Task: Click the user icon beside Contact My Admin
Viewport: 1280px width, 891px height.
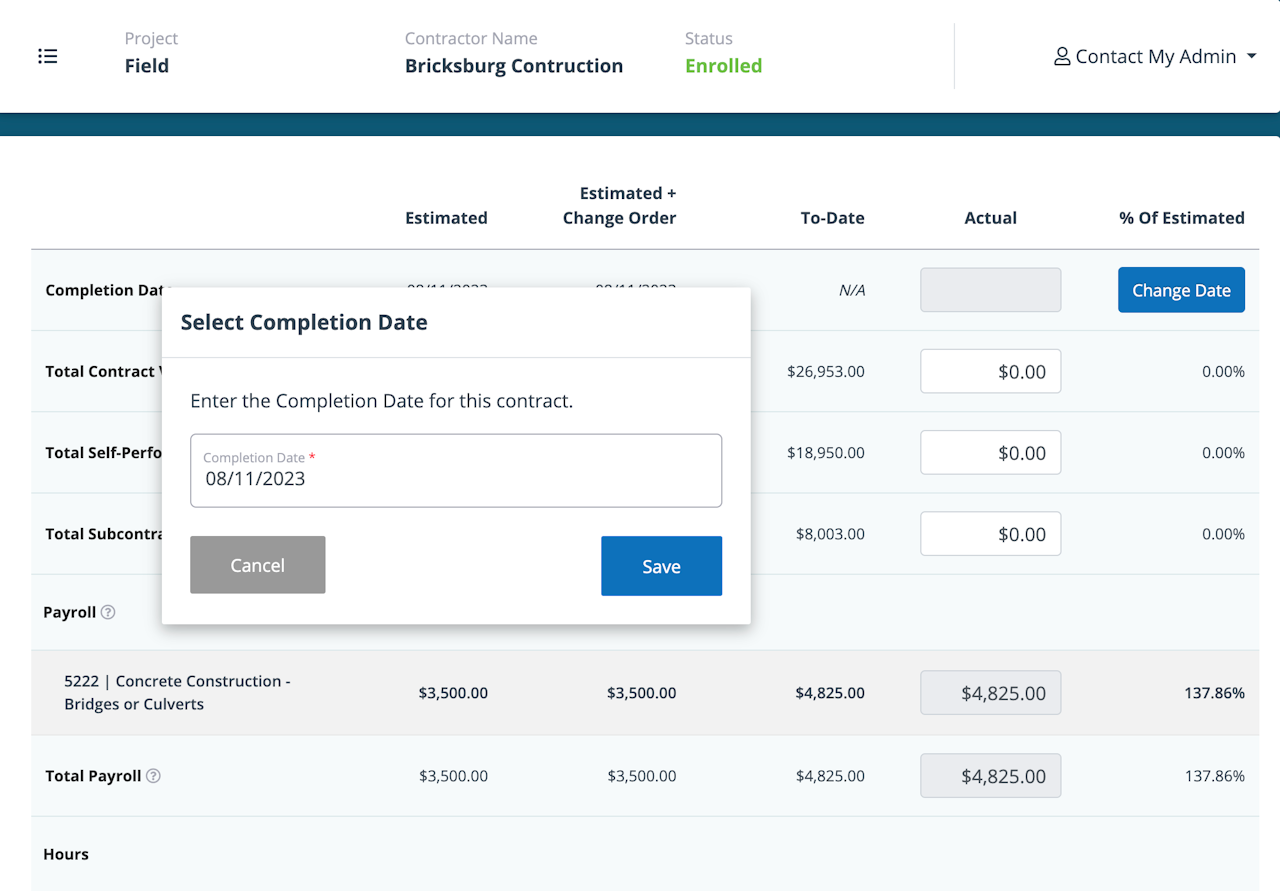Action: click(1062, 57)
